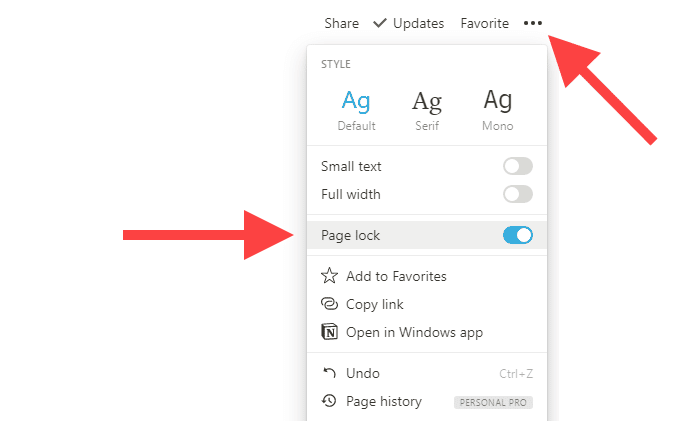The width and height of the screenshot is (680, 421).
Task: Click the Page history clock icon
Action: 329,401
